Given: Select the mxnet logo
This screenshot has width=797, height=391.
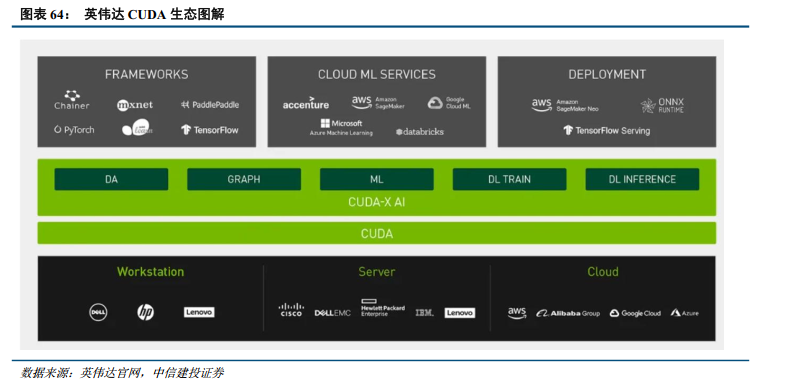Looking at the screenshot, I should click(135, 105).
